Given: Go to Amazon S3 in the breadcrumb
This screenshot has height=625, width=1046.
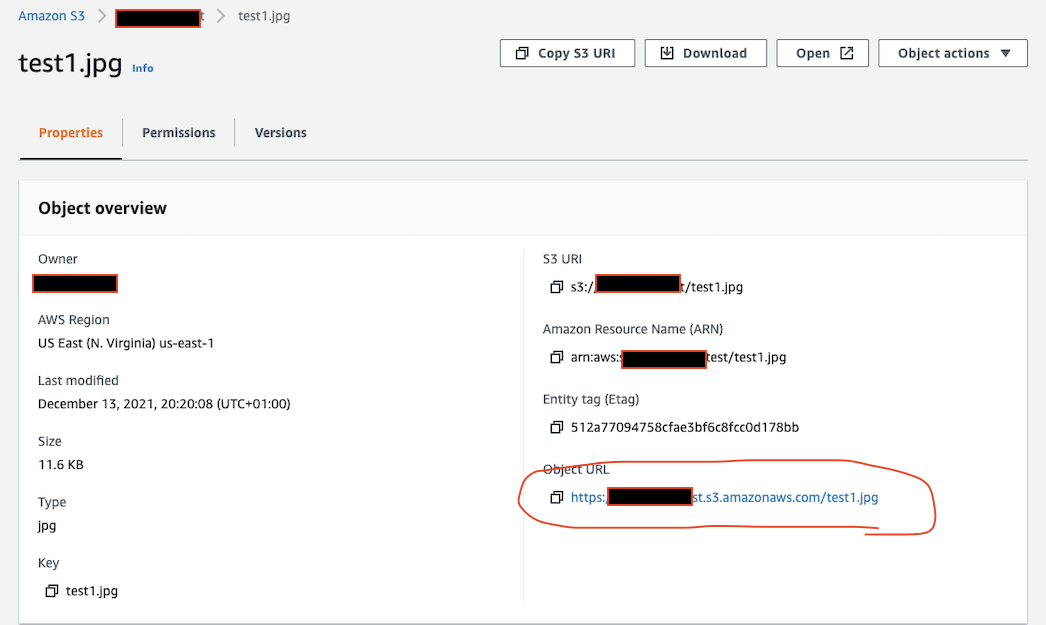Looking at the screenshot, I should click(51, 17).
